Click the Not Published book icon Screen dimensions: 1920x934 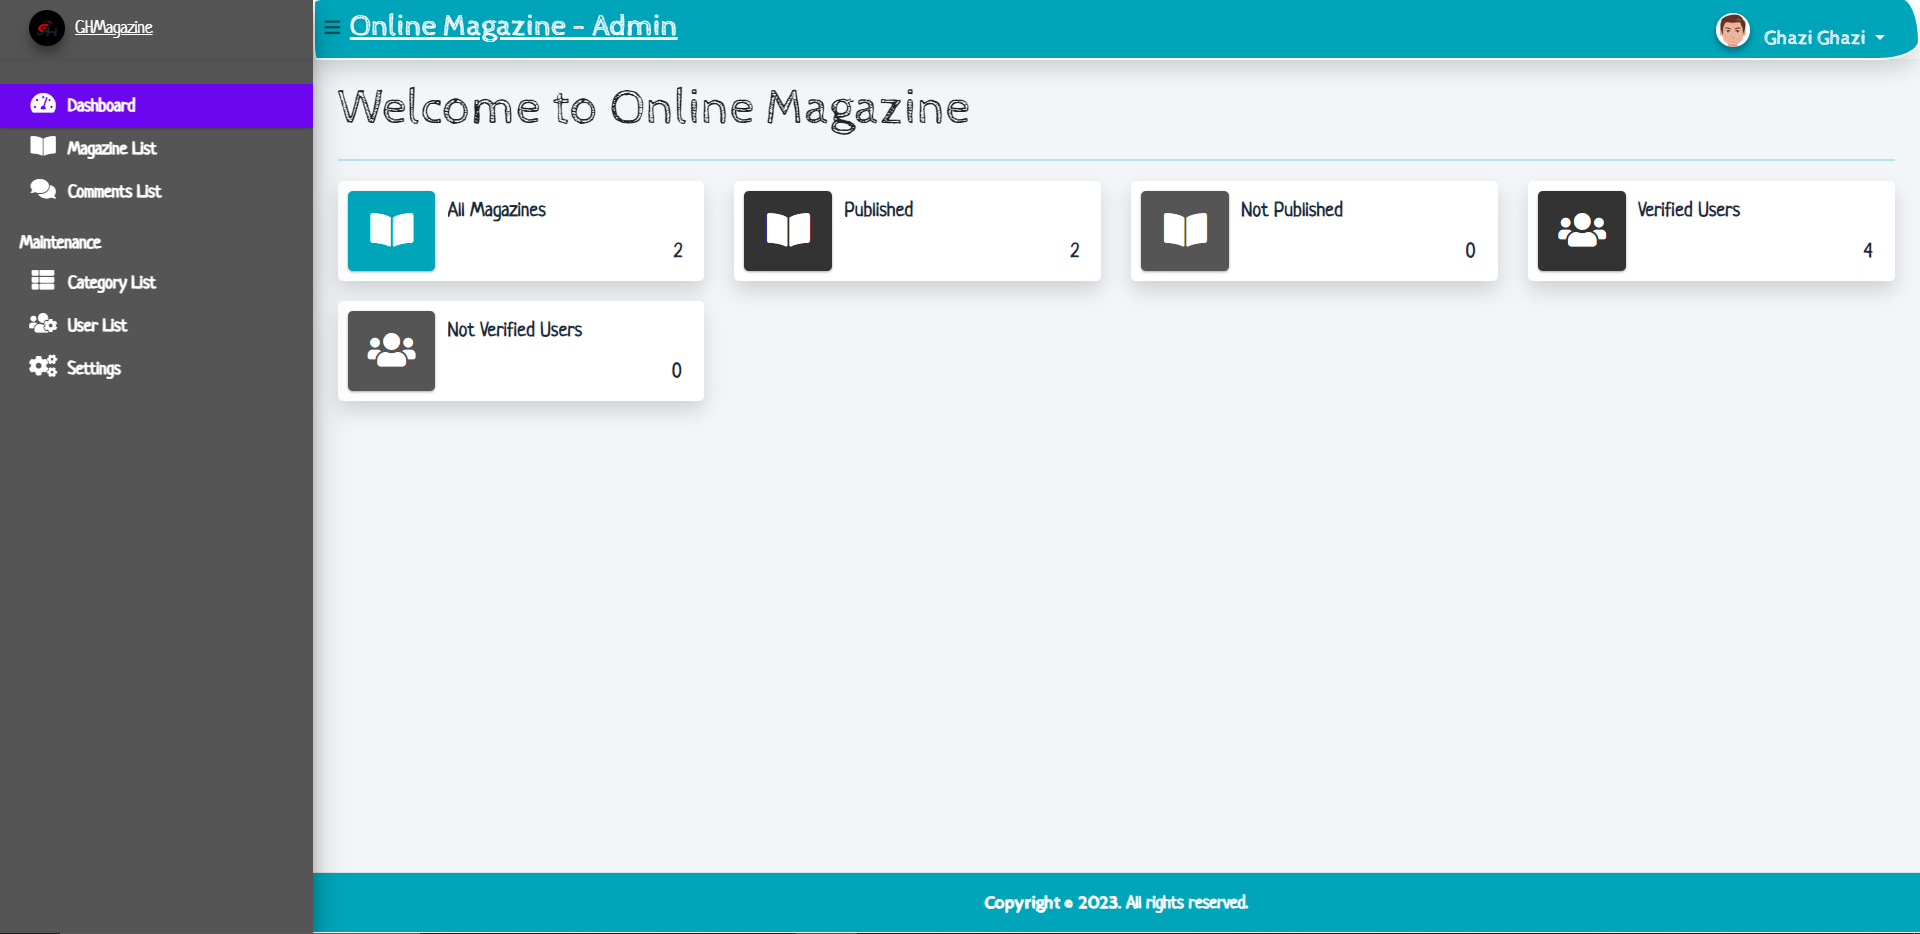(x=1184, y=231)
